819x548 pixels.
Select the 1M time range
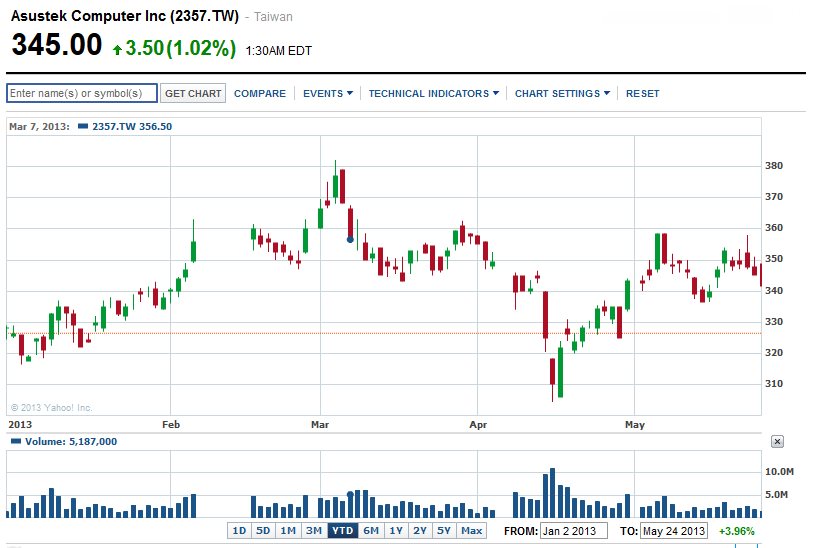pyautogui.click(x=288, y=531)
